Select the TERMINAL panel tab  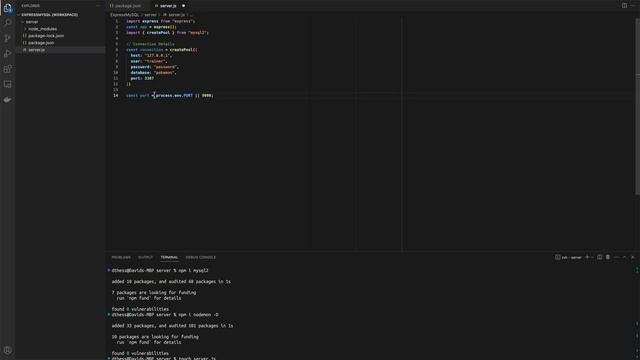pyautogui.click(x=169, y=257)
